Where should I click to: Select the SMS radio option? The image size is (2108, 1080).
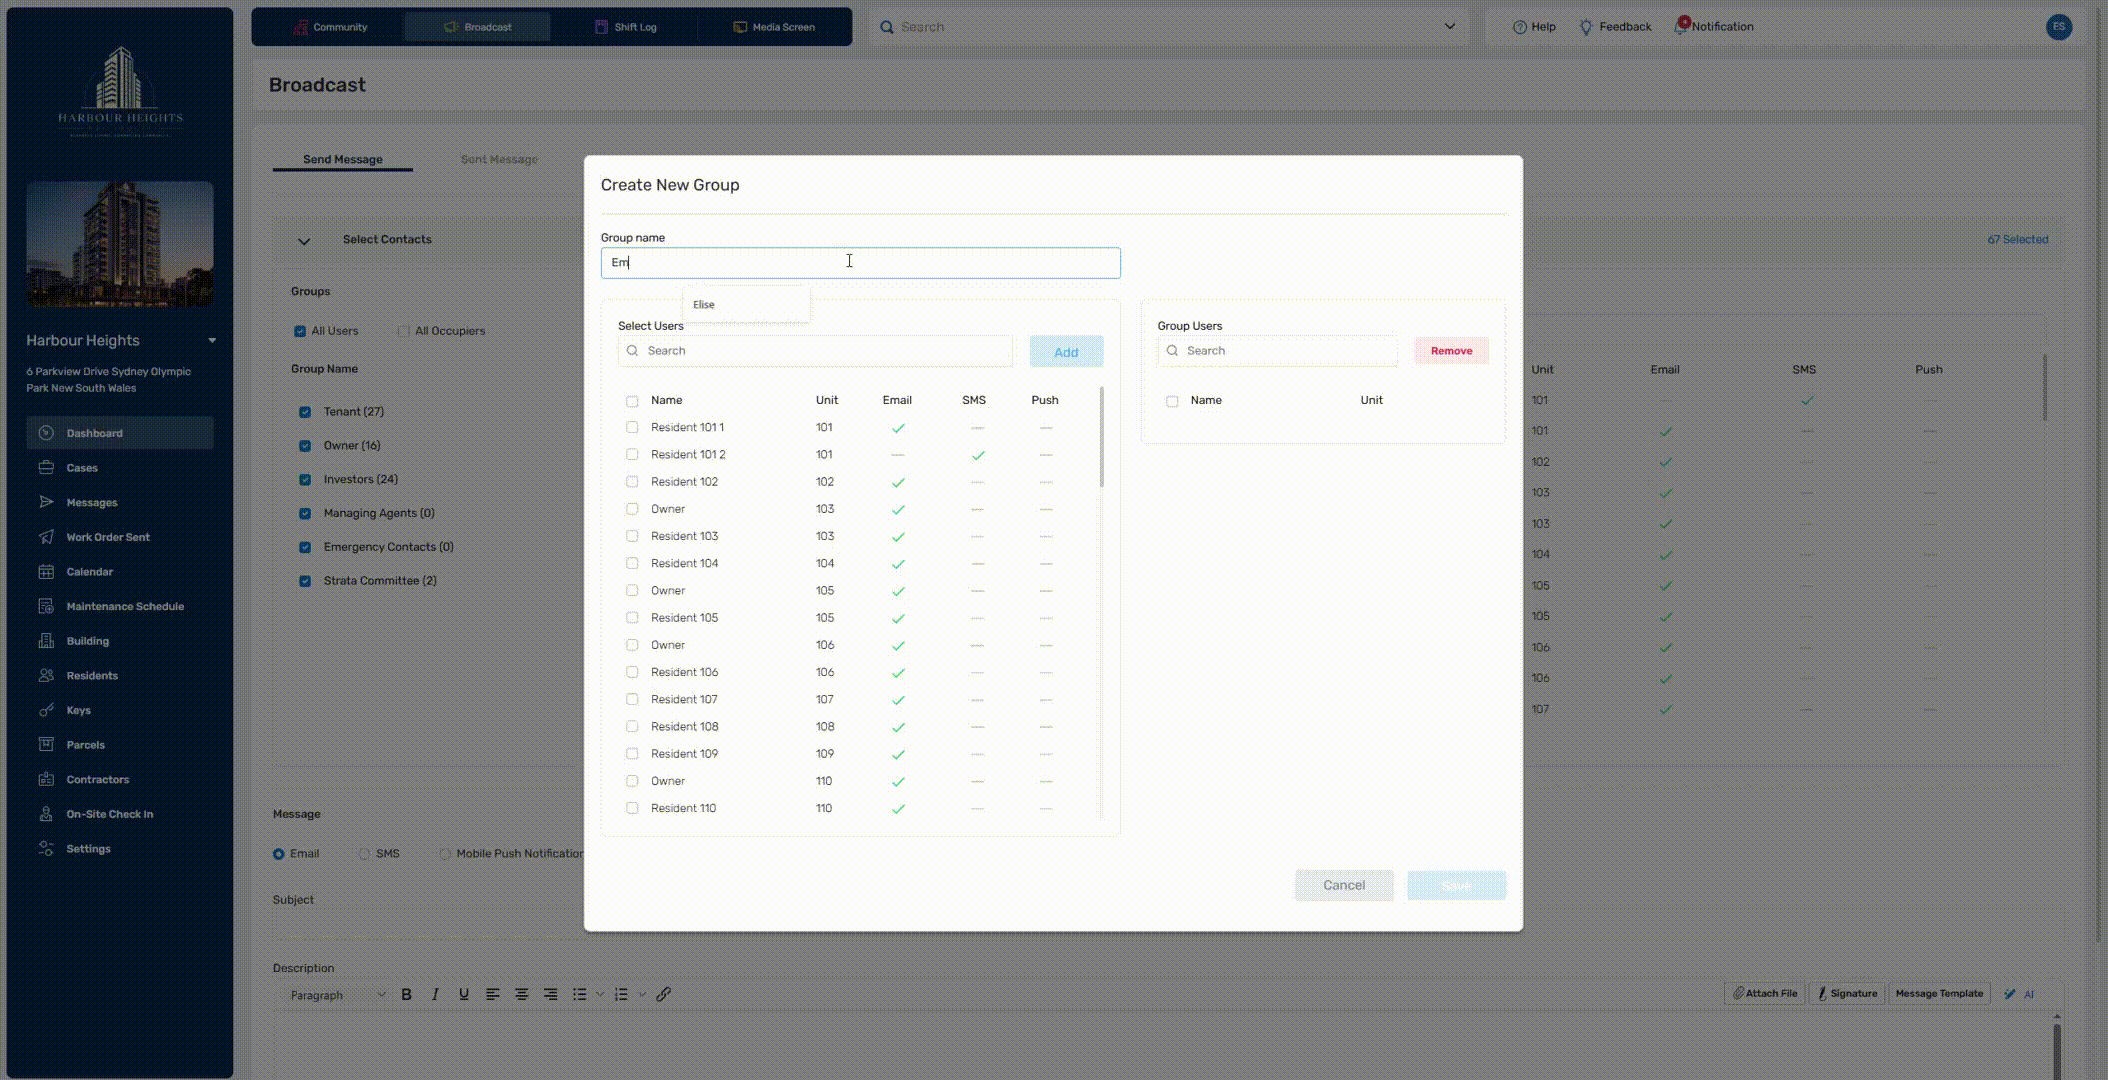pyautogui.click(x=364, y=854)
